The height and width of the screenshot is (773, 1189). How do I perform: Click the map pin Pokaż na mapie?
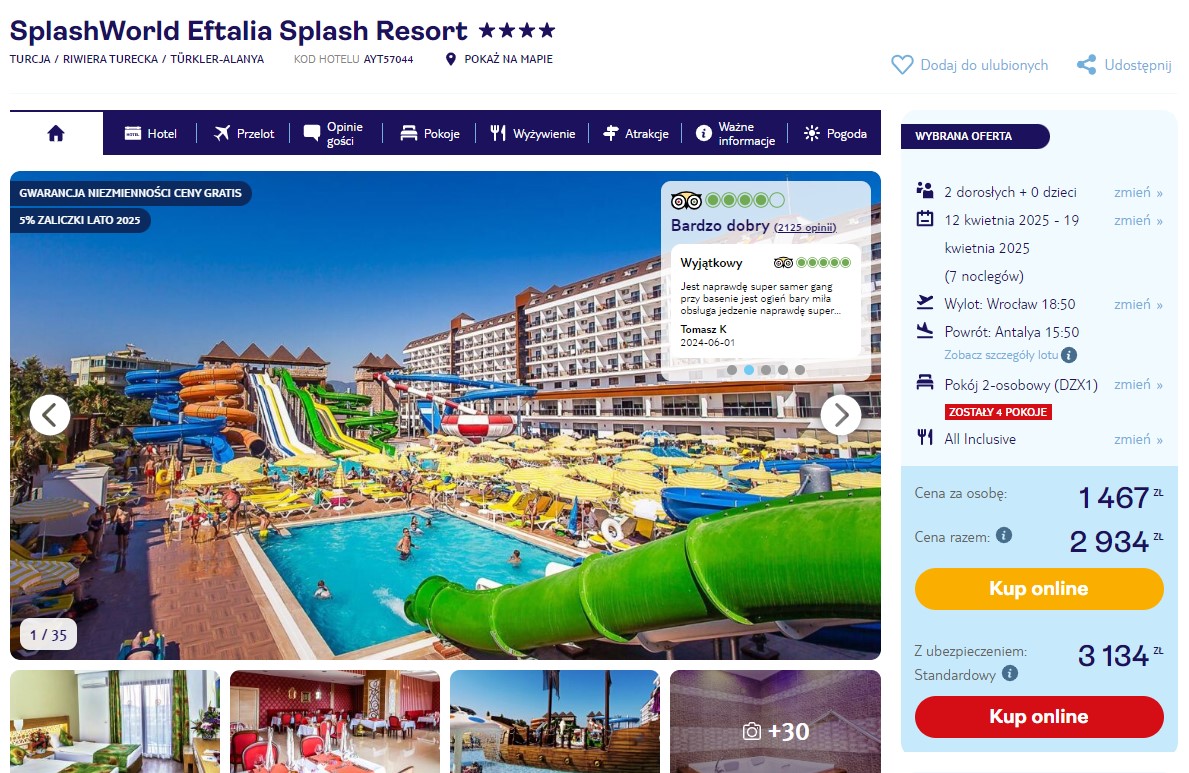tap(450, 59)
